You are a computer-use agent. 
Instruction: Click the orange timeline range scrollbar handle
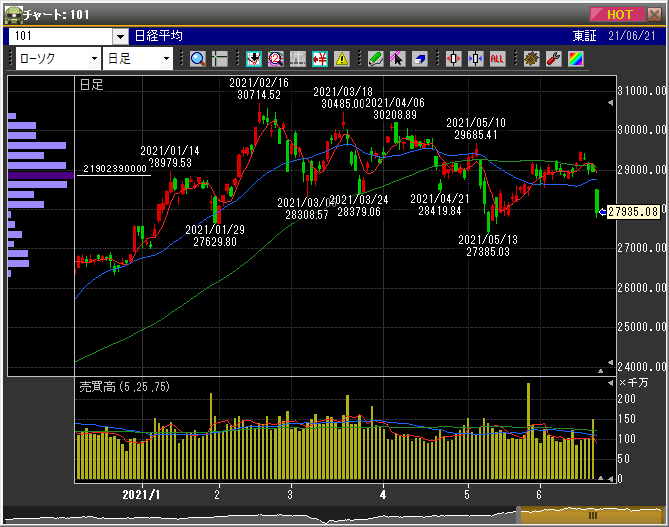(591, 515)
